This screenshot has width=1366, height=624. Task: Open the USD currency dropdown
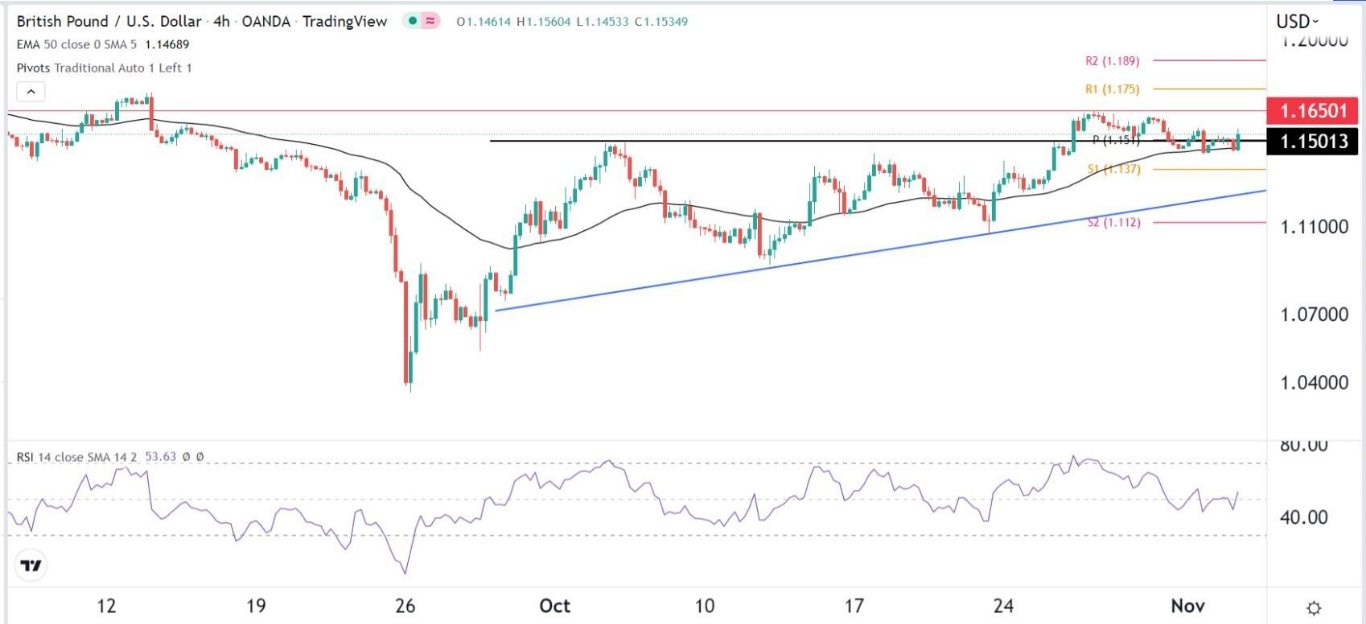[x=1297, y=21]
